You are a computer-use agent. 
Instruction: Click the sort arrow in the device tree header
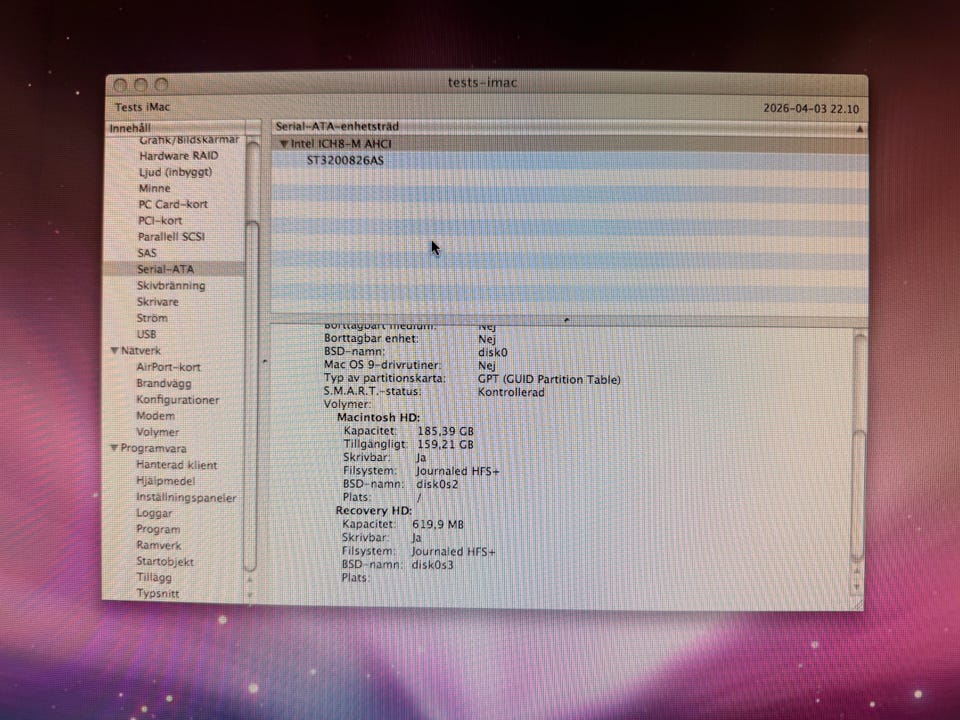pyautogui.click(x=859, y=129)
